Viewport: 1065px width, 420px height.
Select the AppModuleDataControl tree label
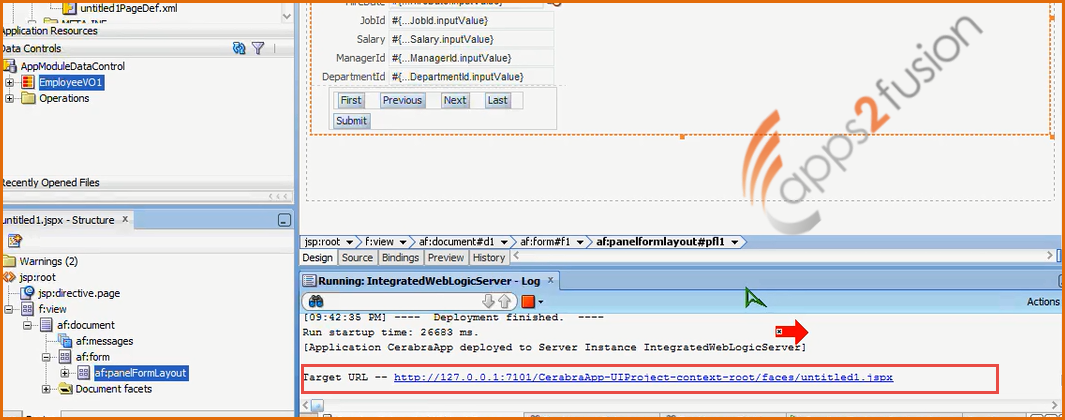[73, 66]
